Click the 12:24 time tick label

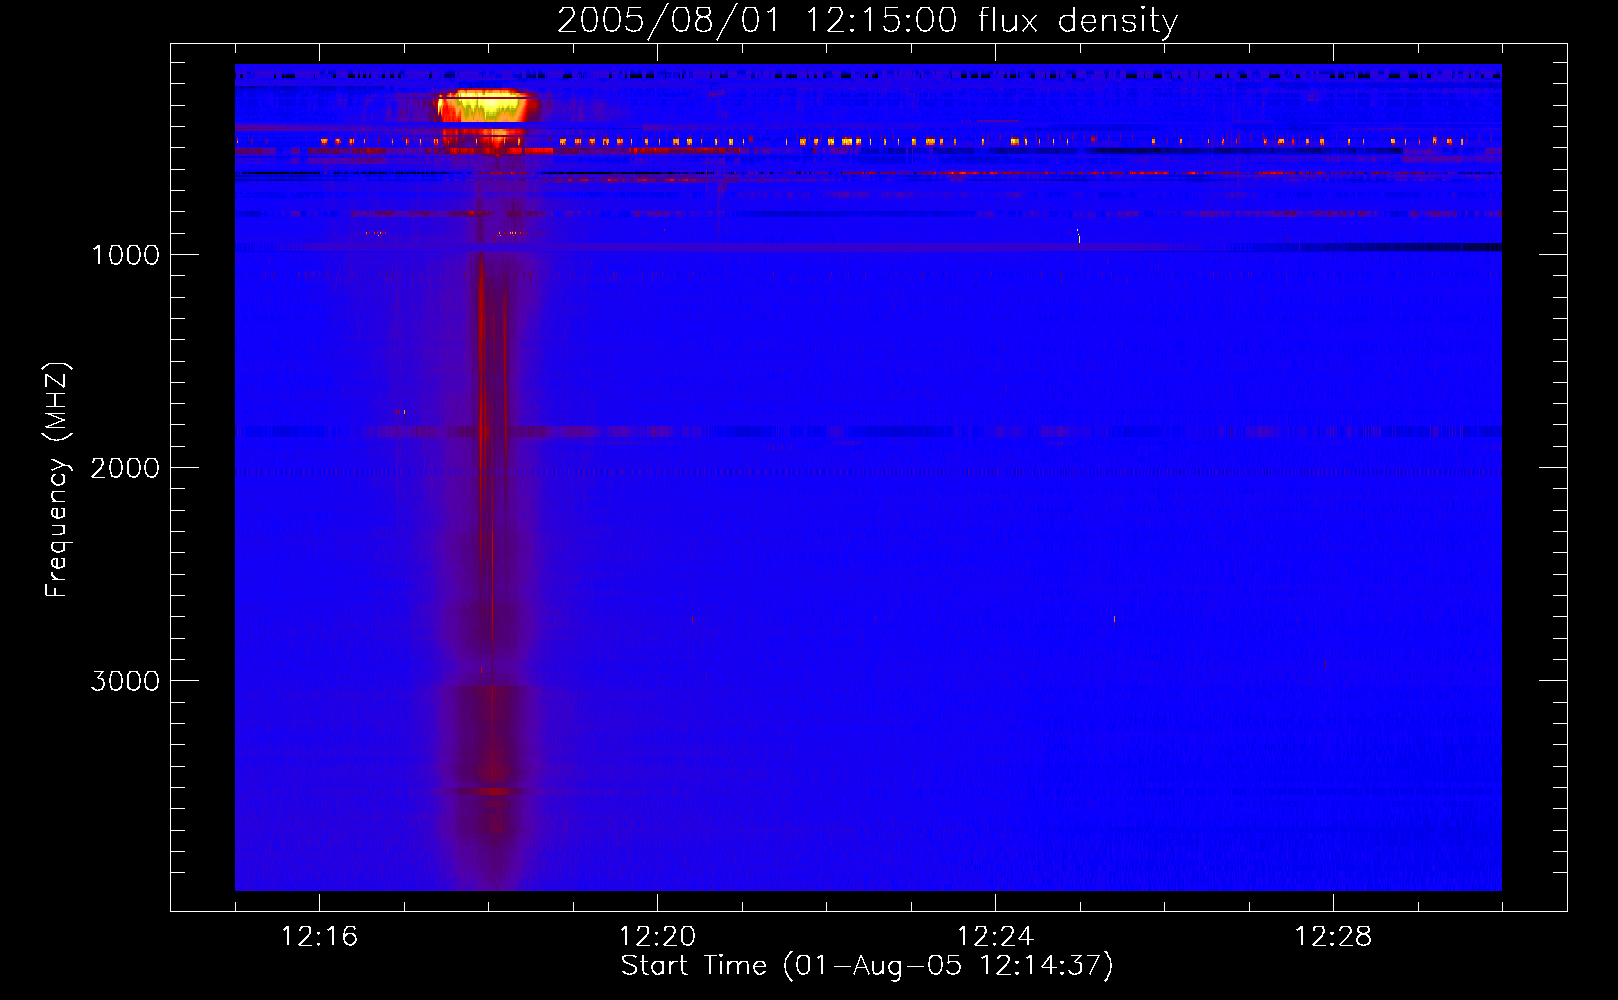(995, 937)
